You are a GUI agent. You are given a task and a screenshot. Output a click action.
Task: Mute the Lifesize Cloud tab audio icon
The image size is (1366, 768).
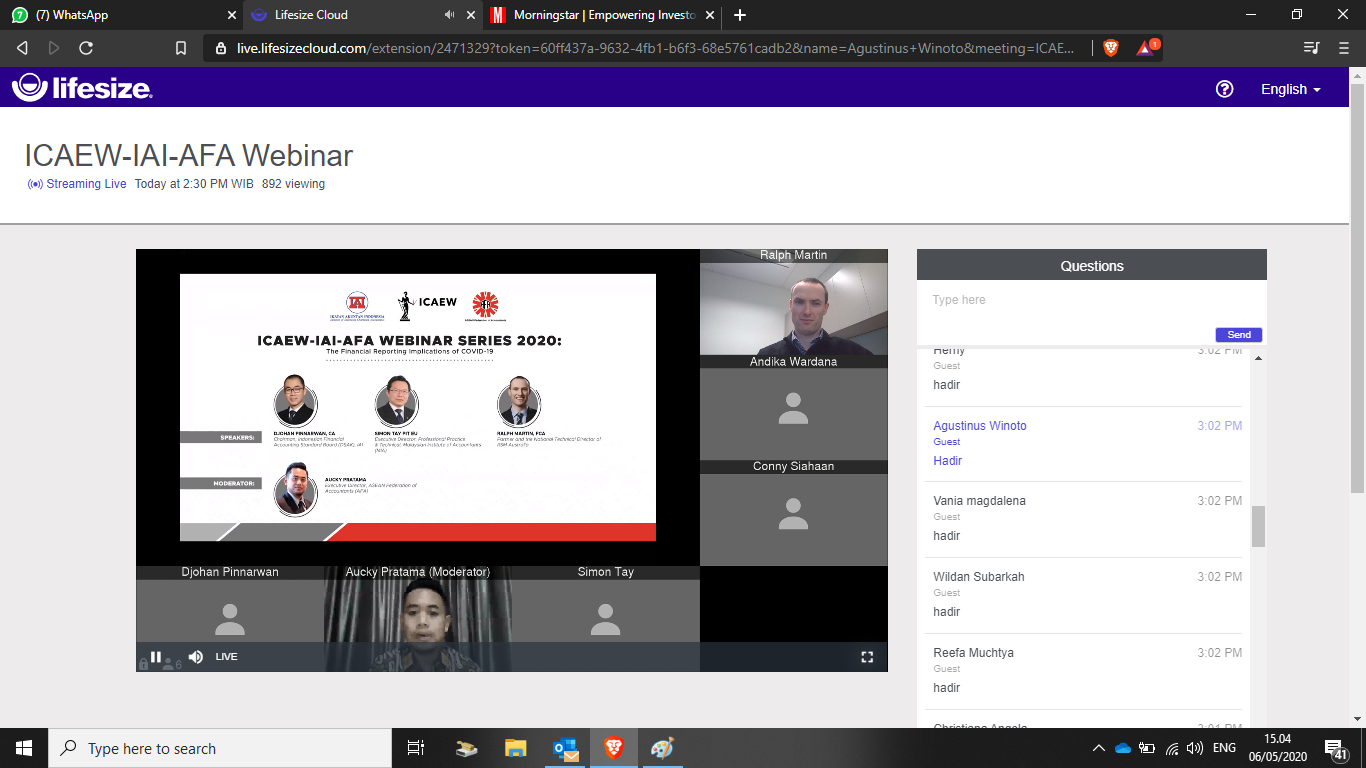[x=449, y=15]
